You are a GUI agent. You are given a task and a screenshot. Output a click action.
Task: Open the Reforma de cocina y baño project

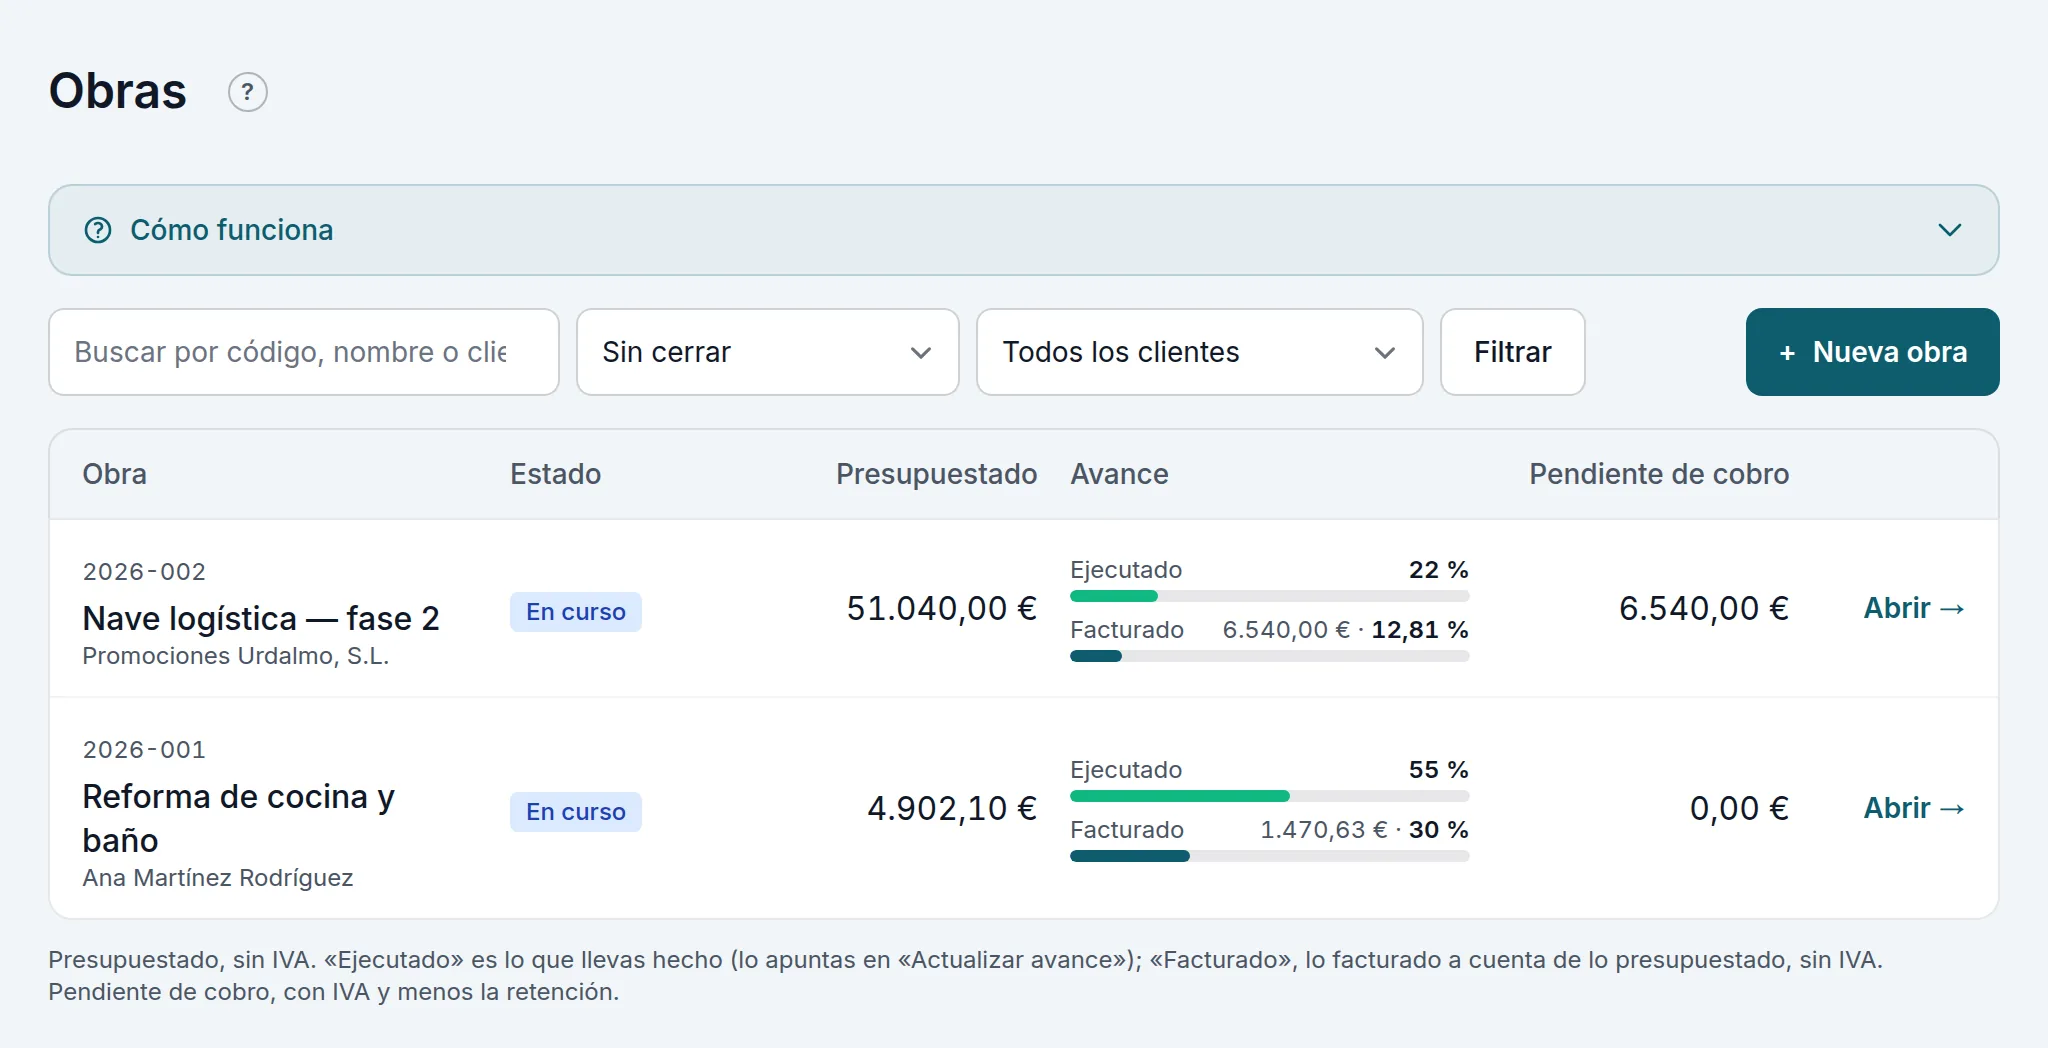(x=239, y=818)
